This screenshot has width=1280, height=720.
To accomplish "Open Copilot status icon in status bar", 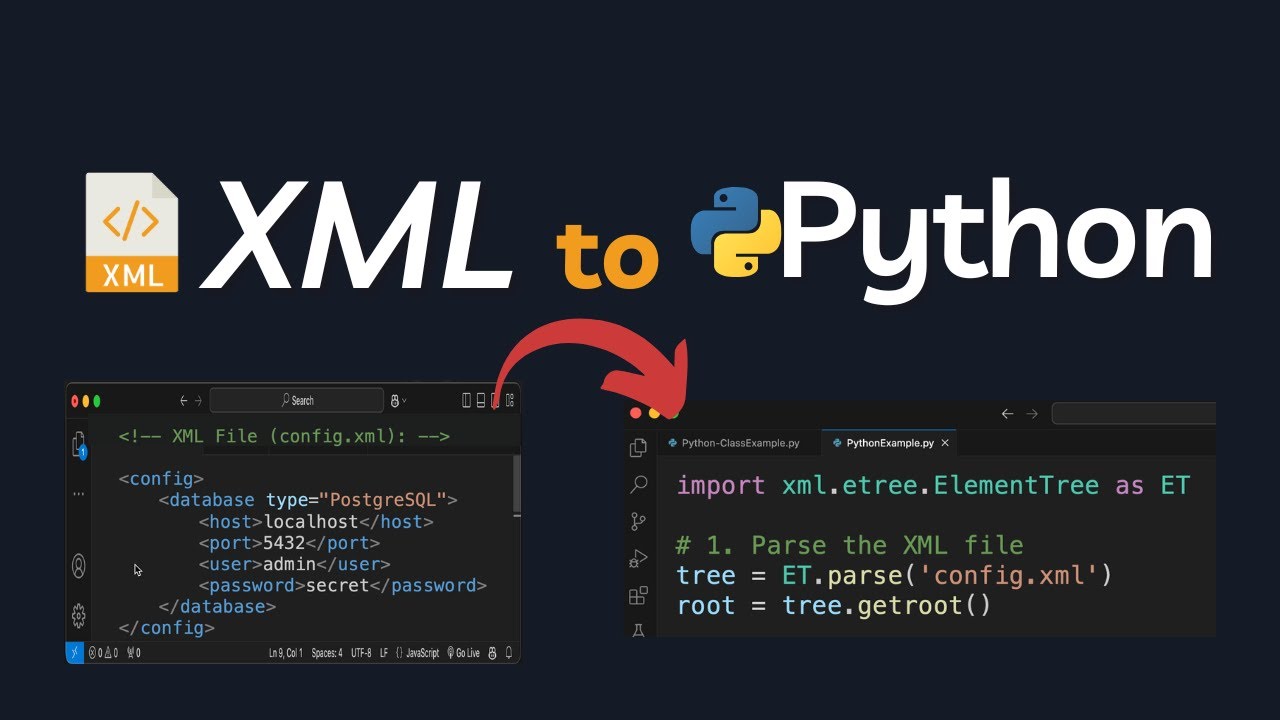I will (493, 653).
